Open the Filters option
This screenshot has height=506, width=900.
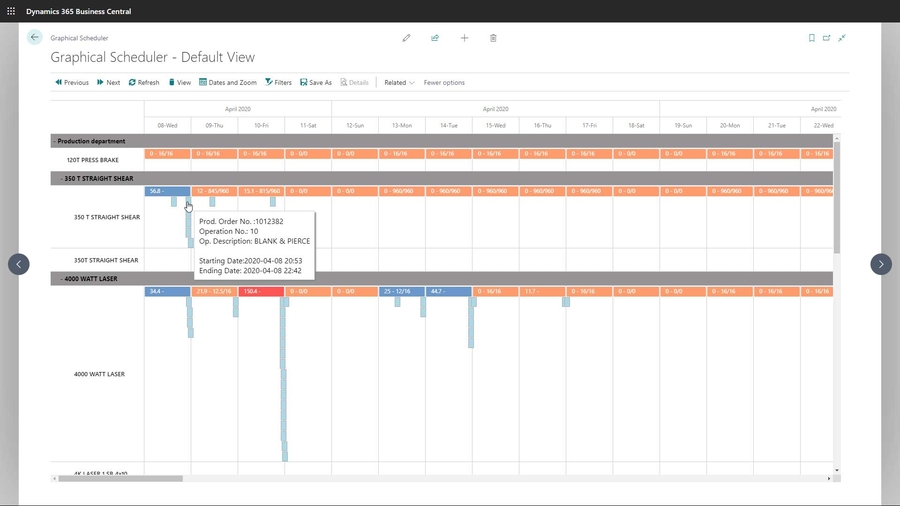pyautogui.click(x=278, y=83)
